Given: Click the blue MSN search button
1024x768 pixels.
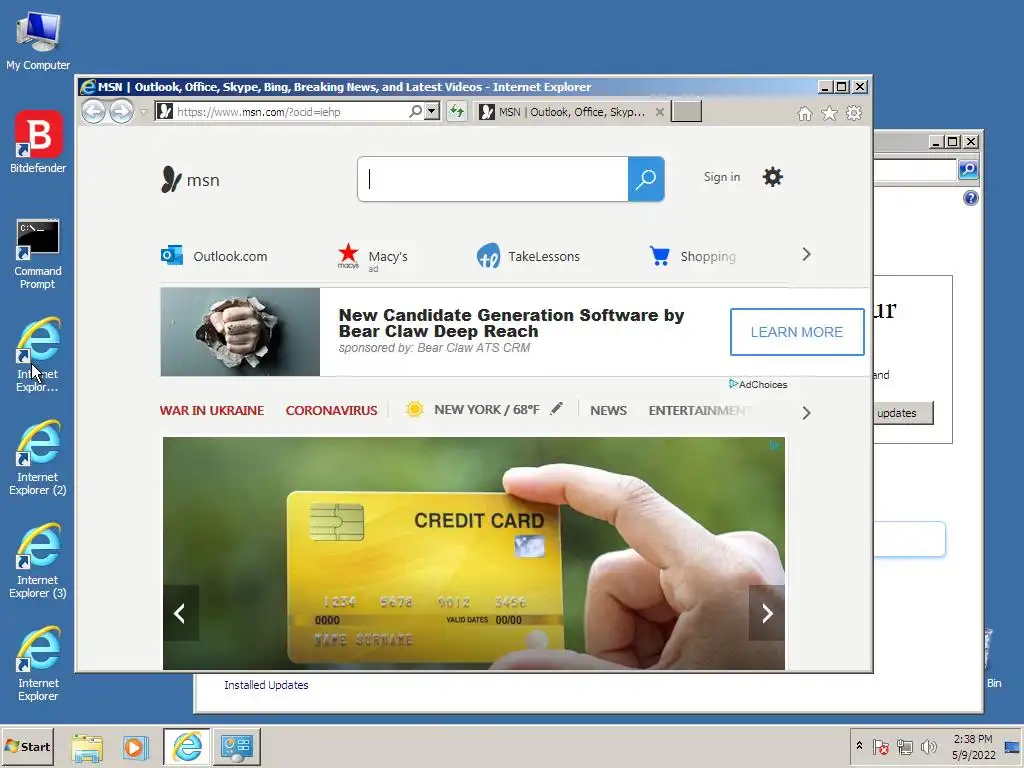Looking at the screenshot, I should tap(646, 179).
